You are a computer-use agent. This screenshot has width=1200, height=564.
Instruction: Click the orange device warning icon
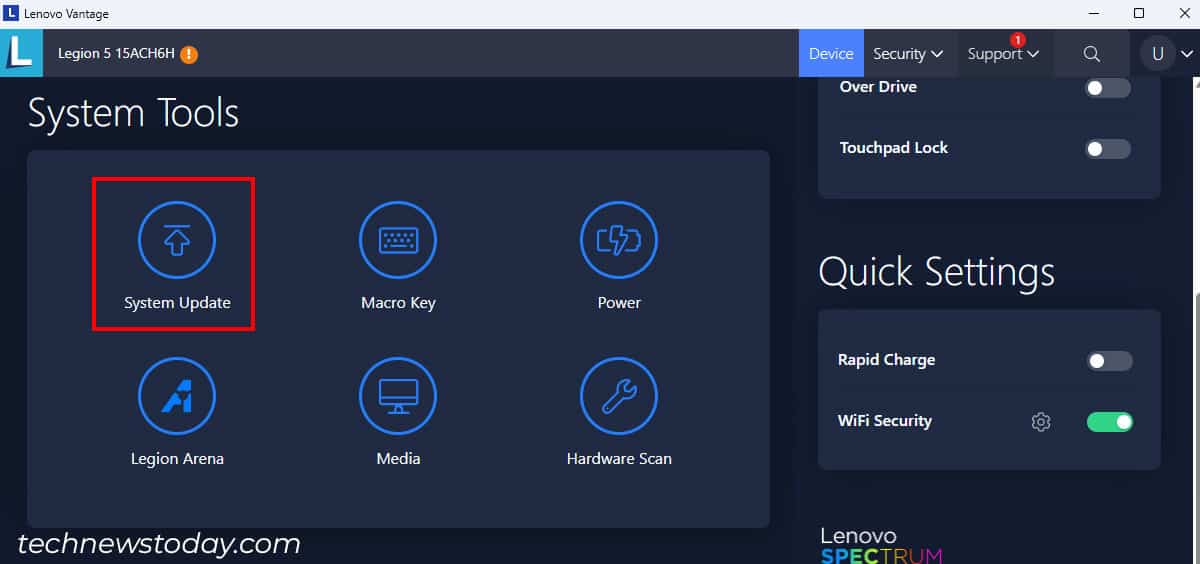click(189, 54)
